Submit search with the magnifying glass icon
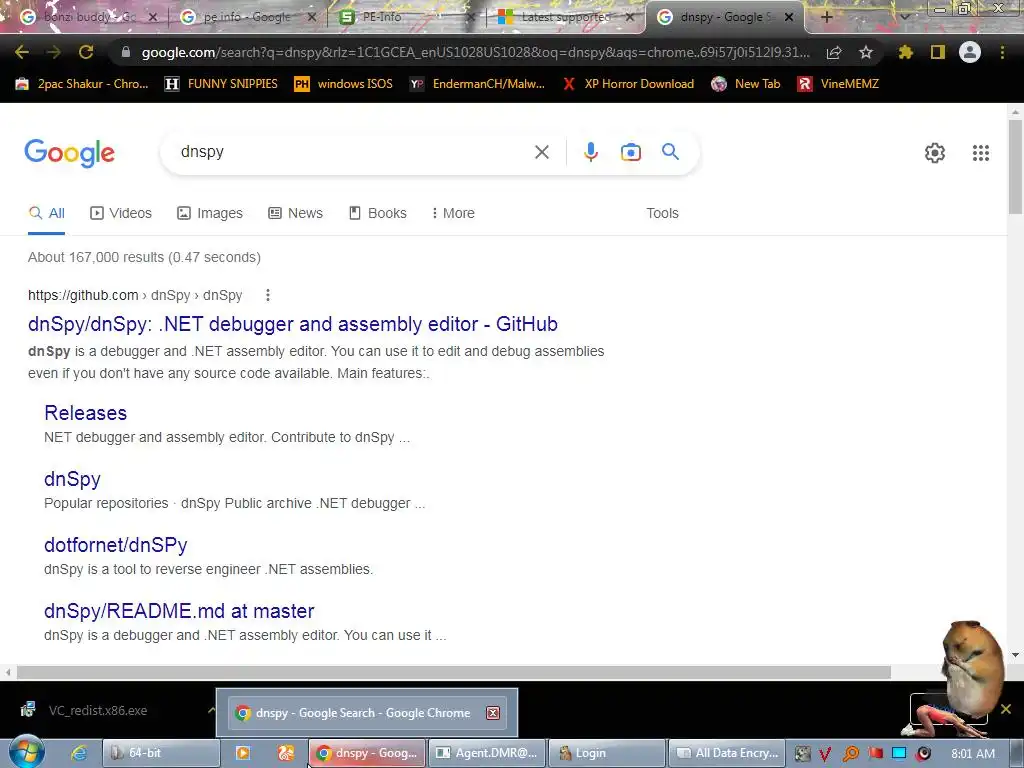Screen dimensions: 1024x768 point(670,152)
